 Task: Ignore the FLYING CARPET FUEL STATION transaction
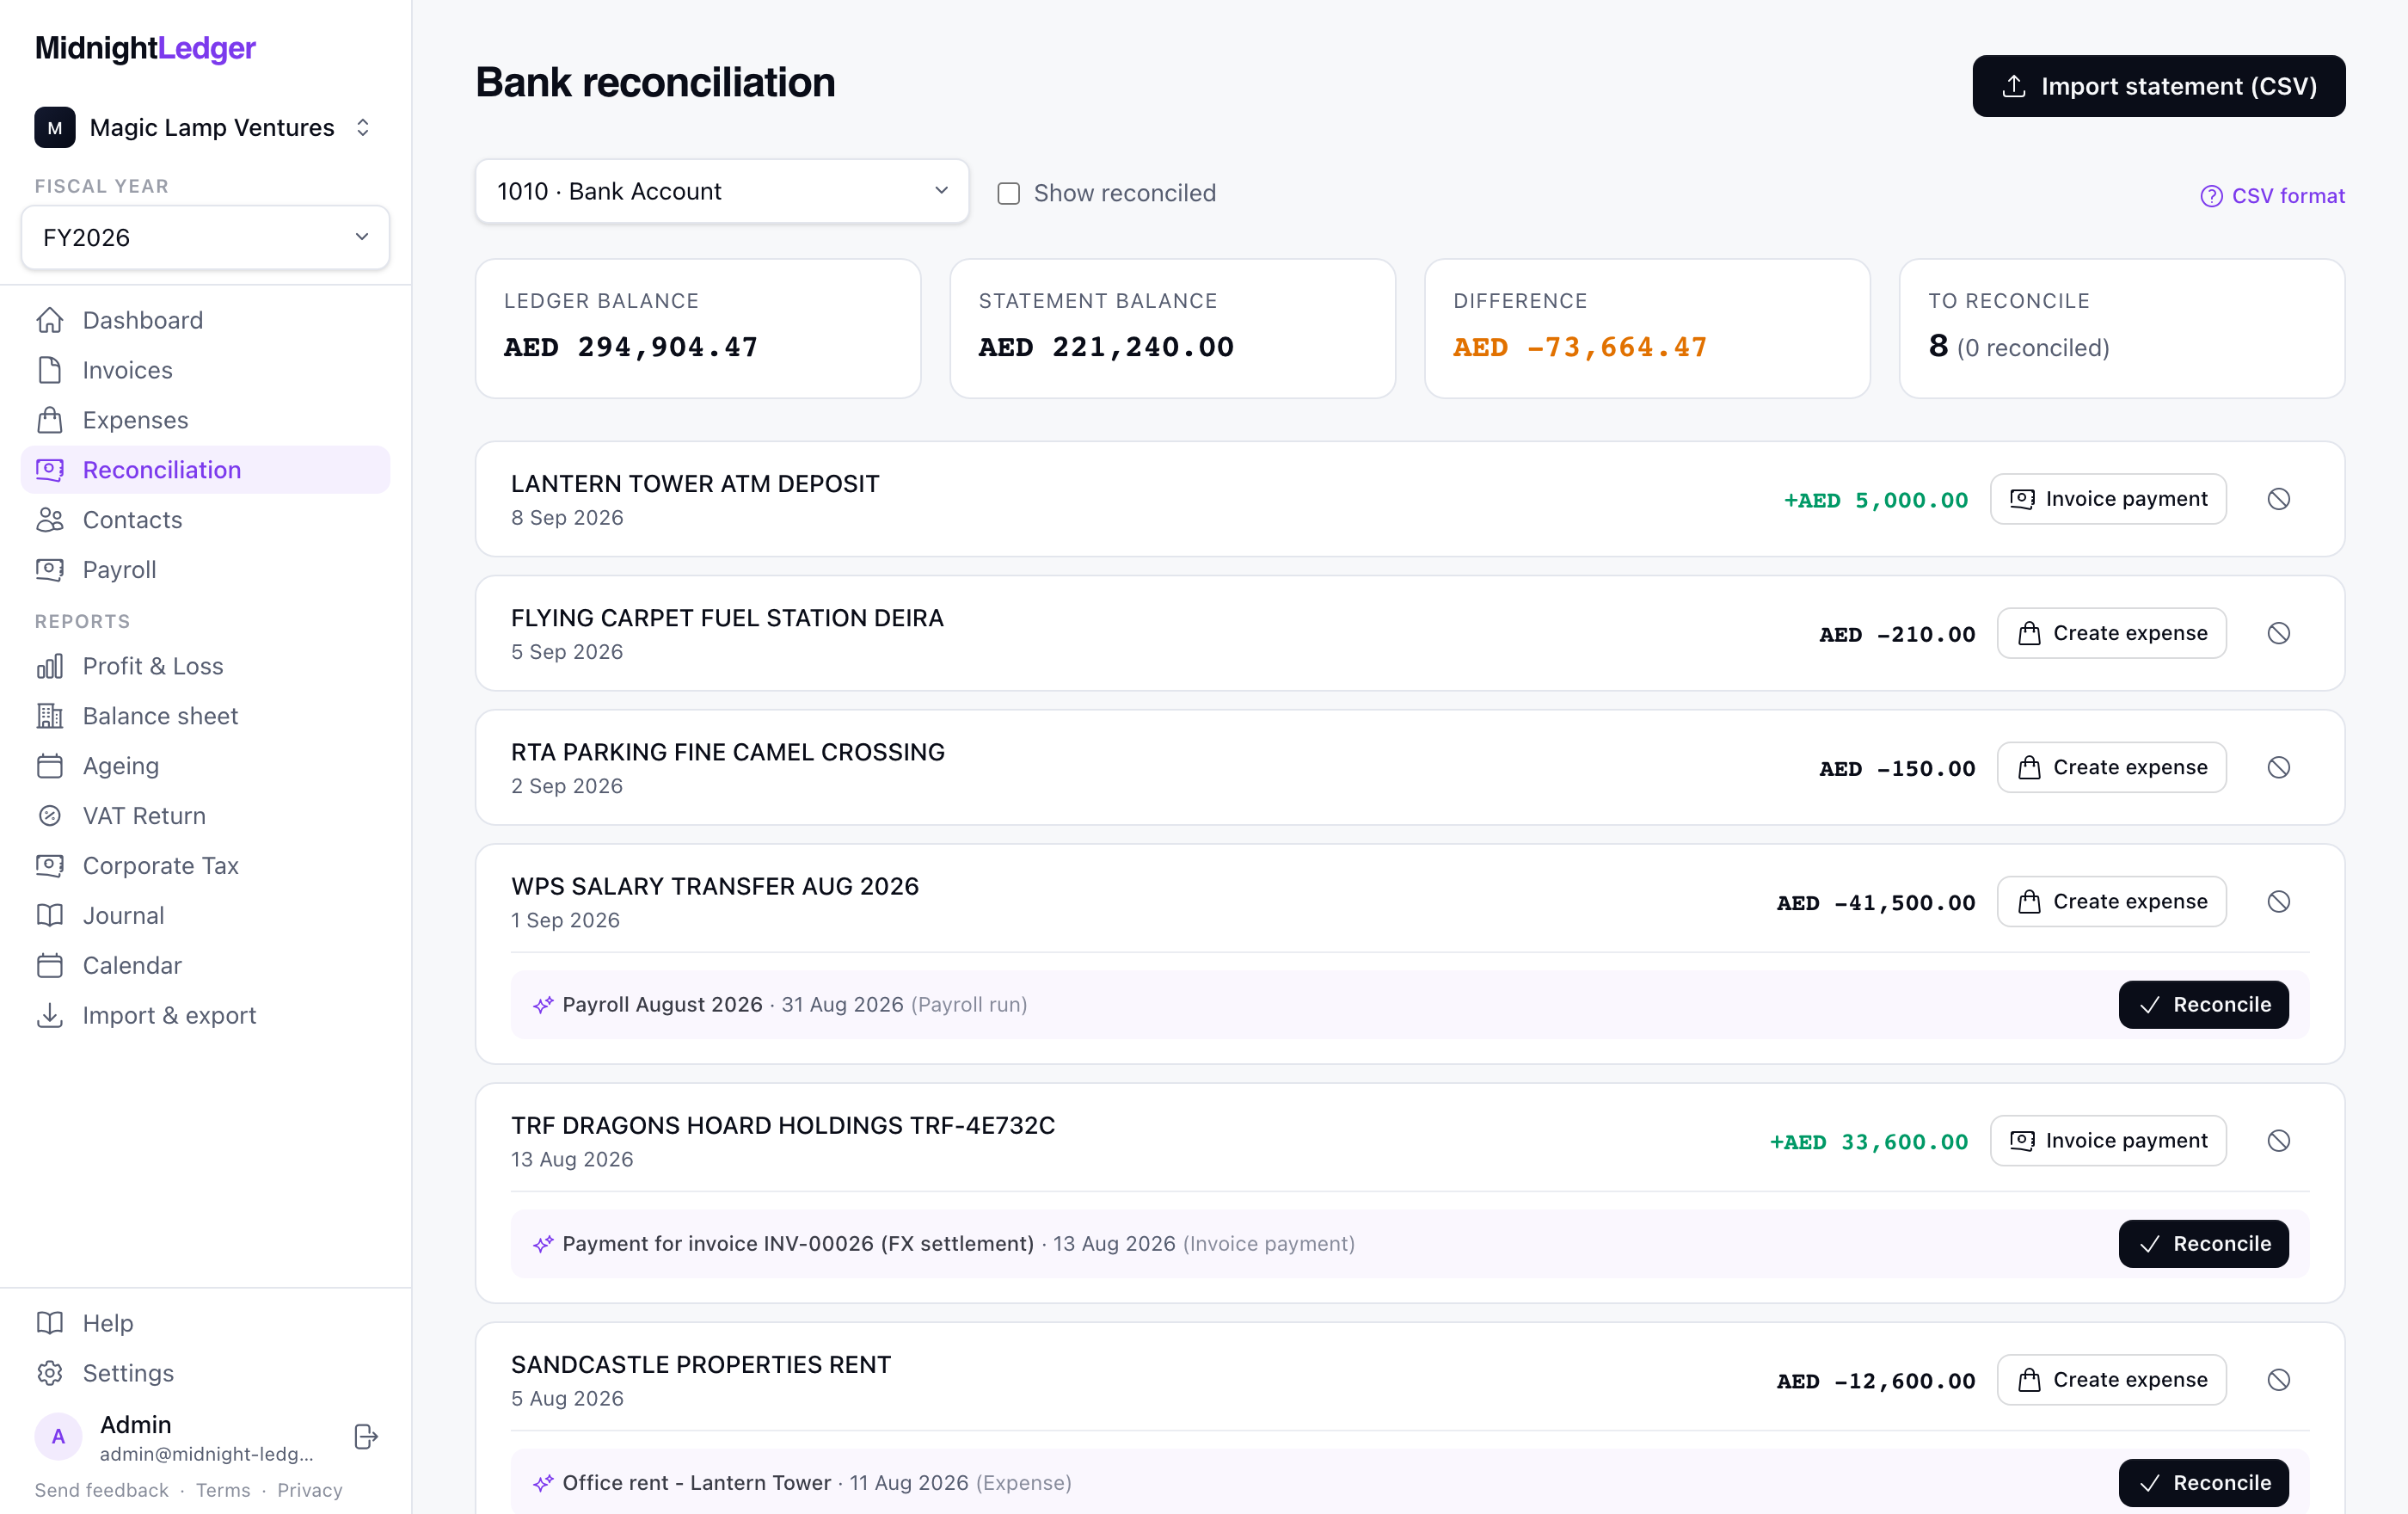[2278, 633]
